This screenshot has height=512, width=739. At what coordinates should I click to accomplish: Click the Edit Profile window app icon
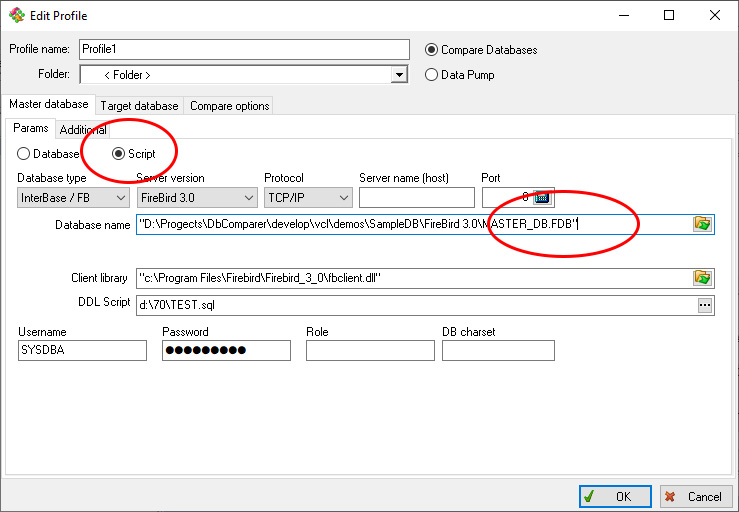[17, 16]
